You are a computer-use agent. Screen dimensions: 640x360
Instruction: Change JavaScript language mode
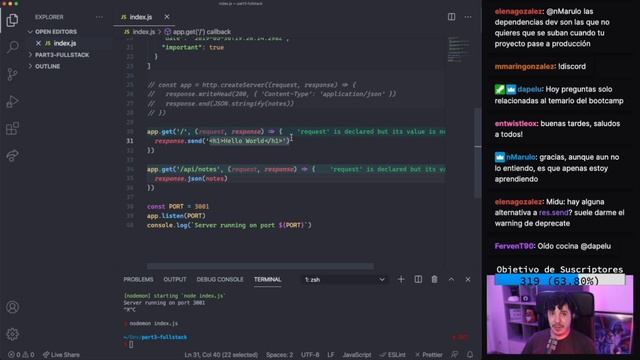coord(357,355)
